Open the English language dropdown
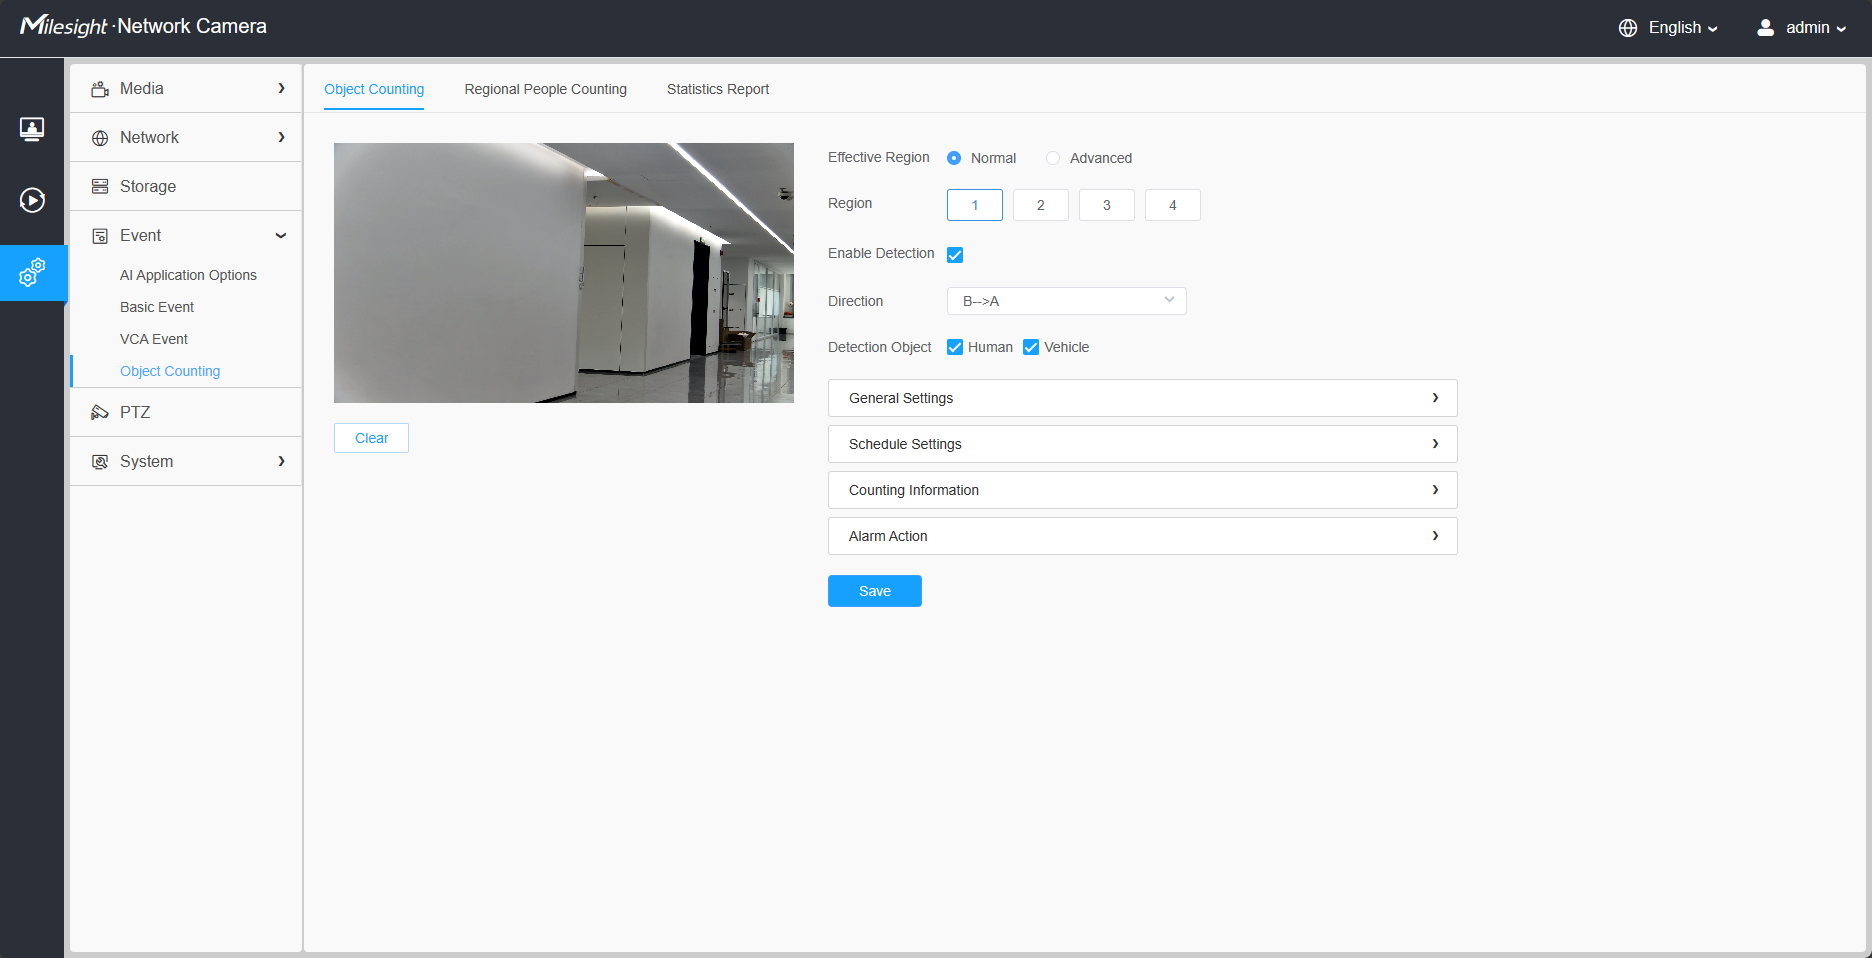This screenshot has width=1872, height=958. coord(1668,28)
